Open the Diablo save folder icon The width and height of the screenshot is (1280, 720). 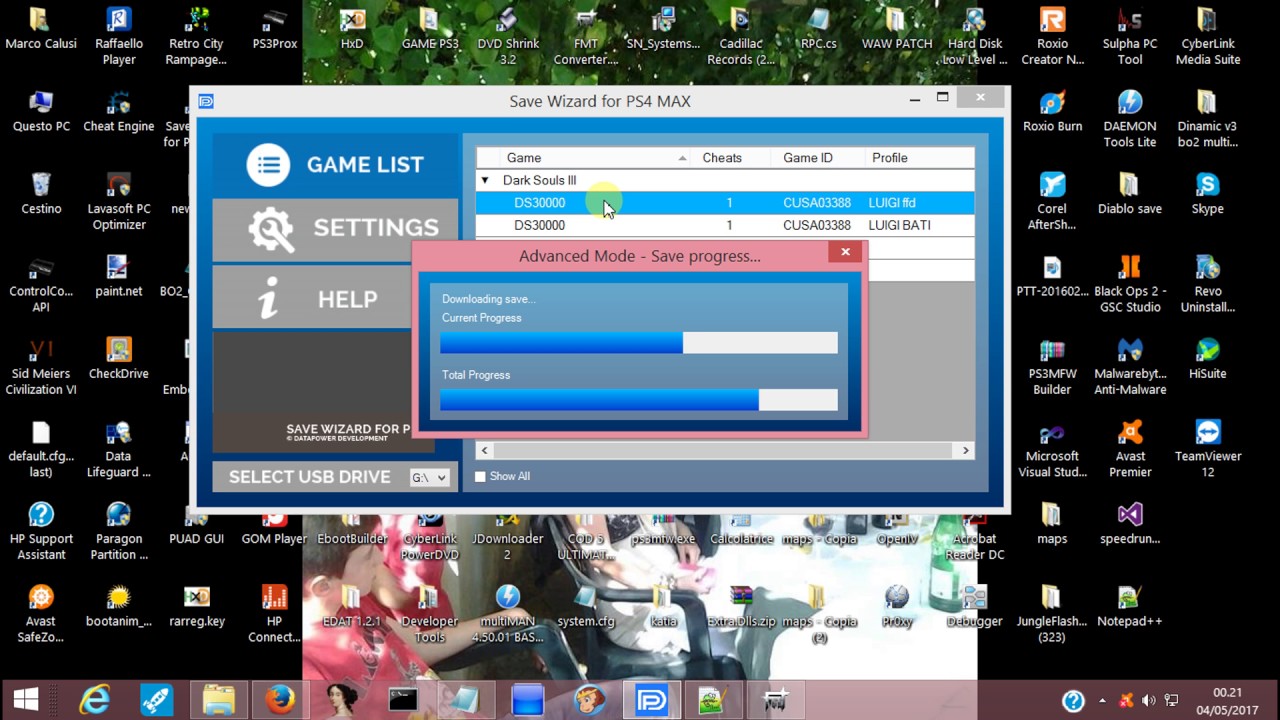(1130, 193)
